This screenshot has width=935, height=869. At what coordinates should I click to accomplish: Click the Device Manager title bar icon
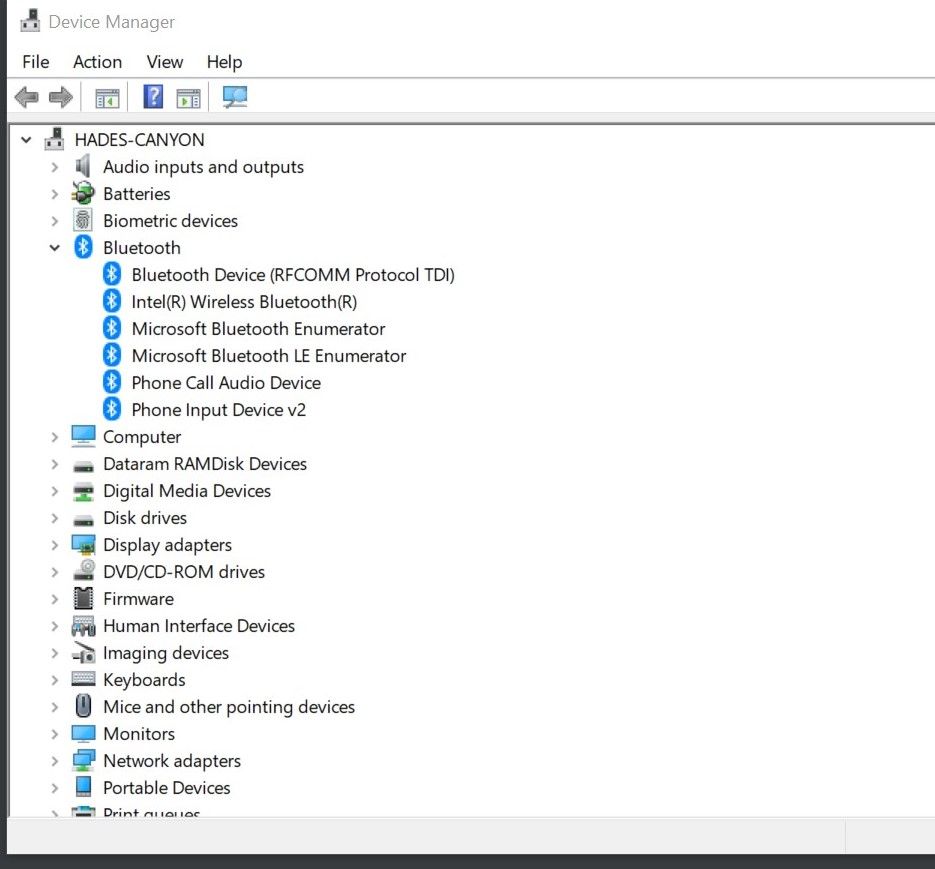coord(30,21)
